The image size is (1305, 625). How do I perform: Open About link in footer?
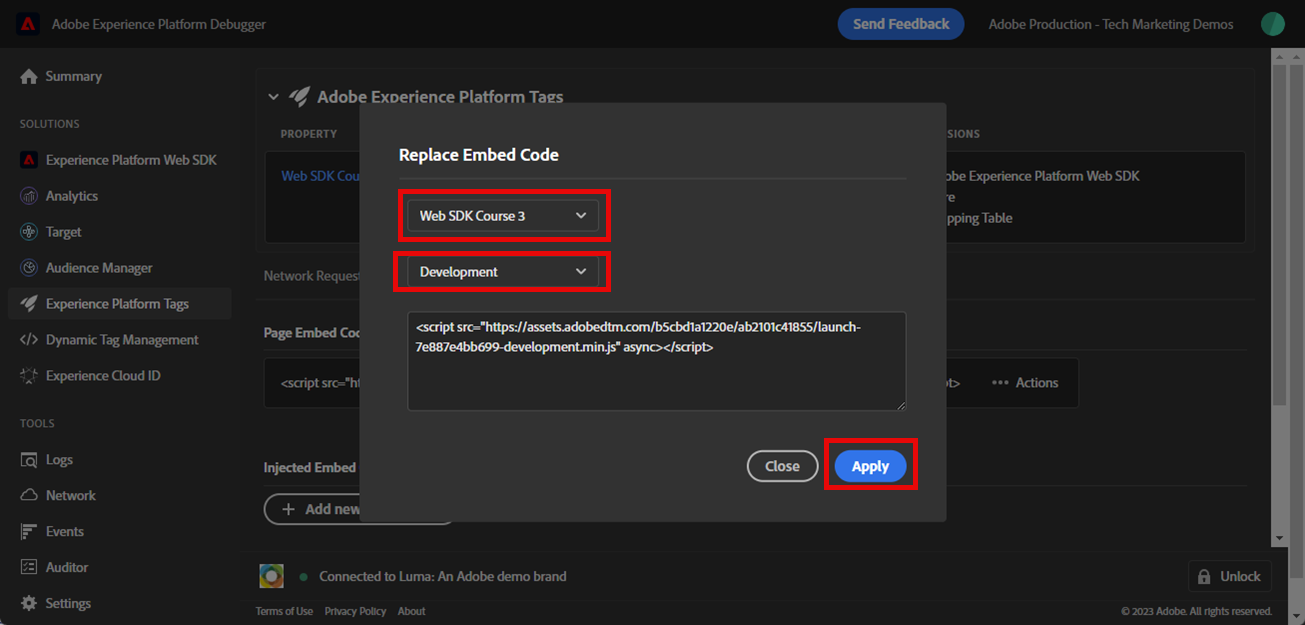(412, 611)
